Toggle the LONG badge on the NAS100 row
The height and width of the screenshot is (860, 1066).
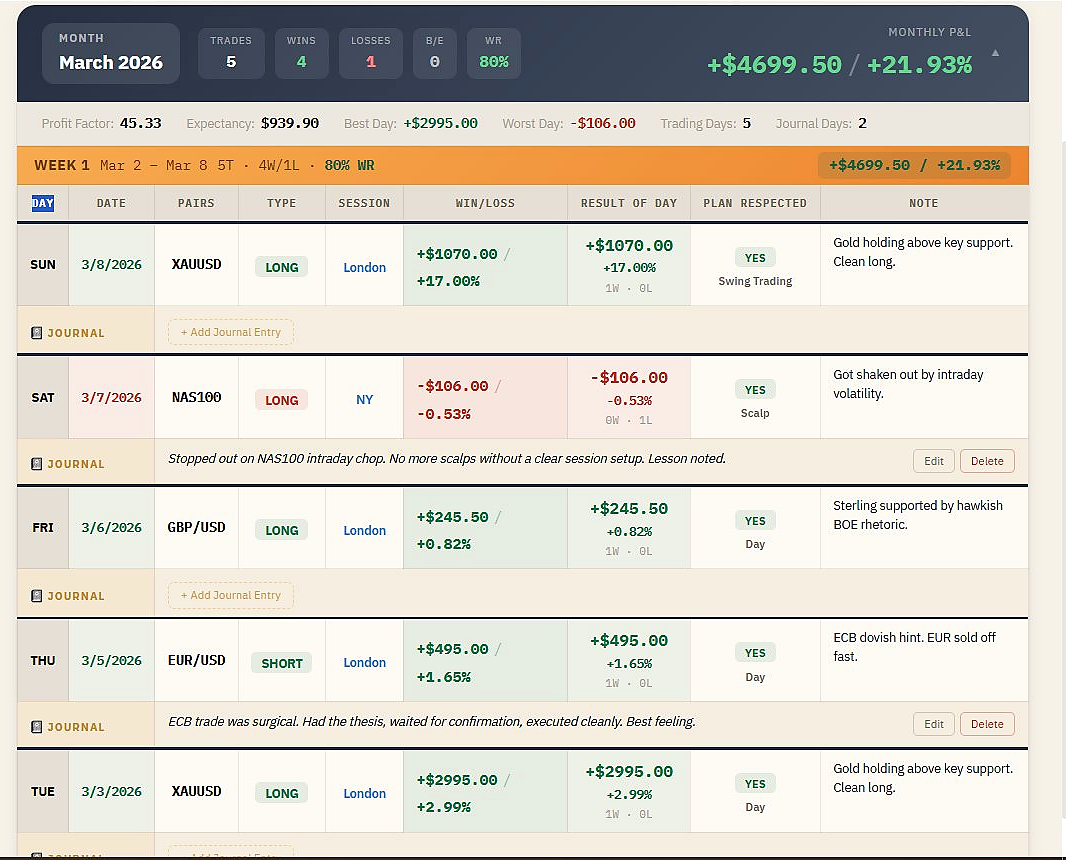281,399
